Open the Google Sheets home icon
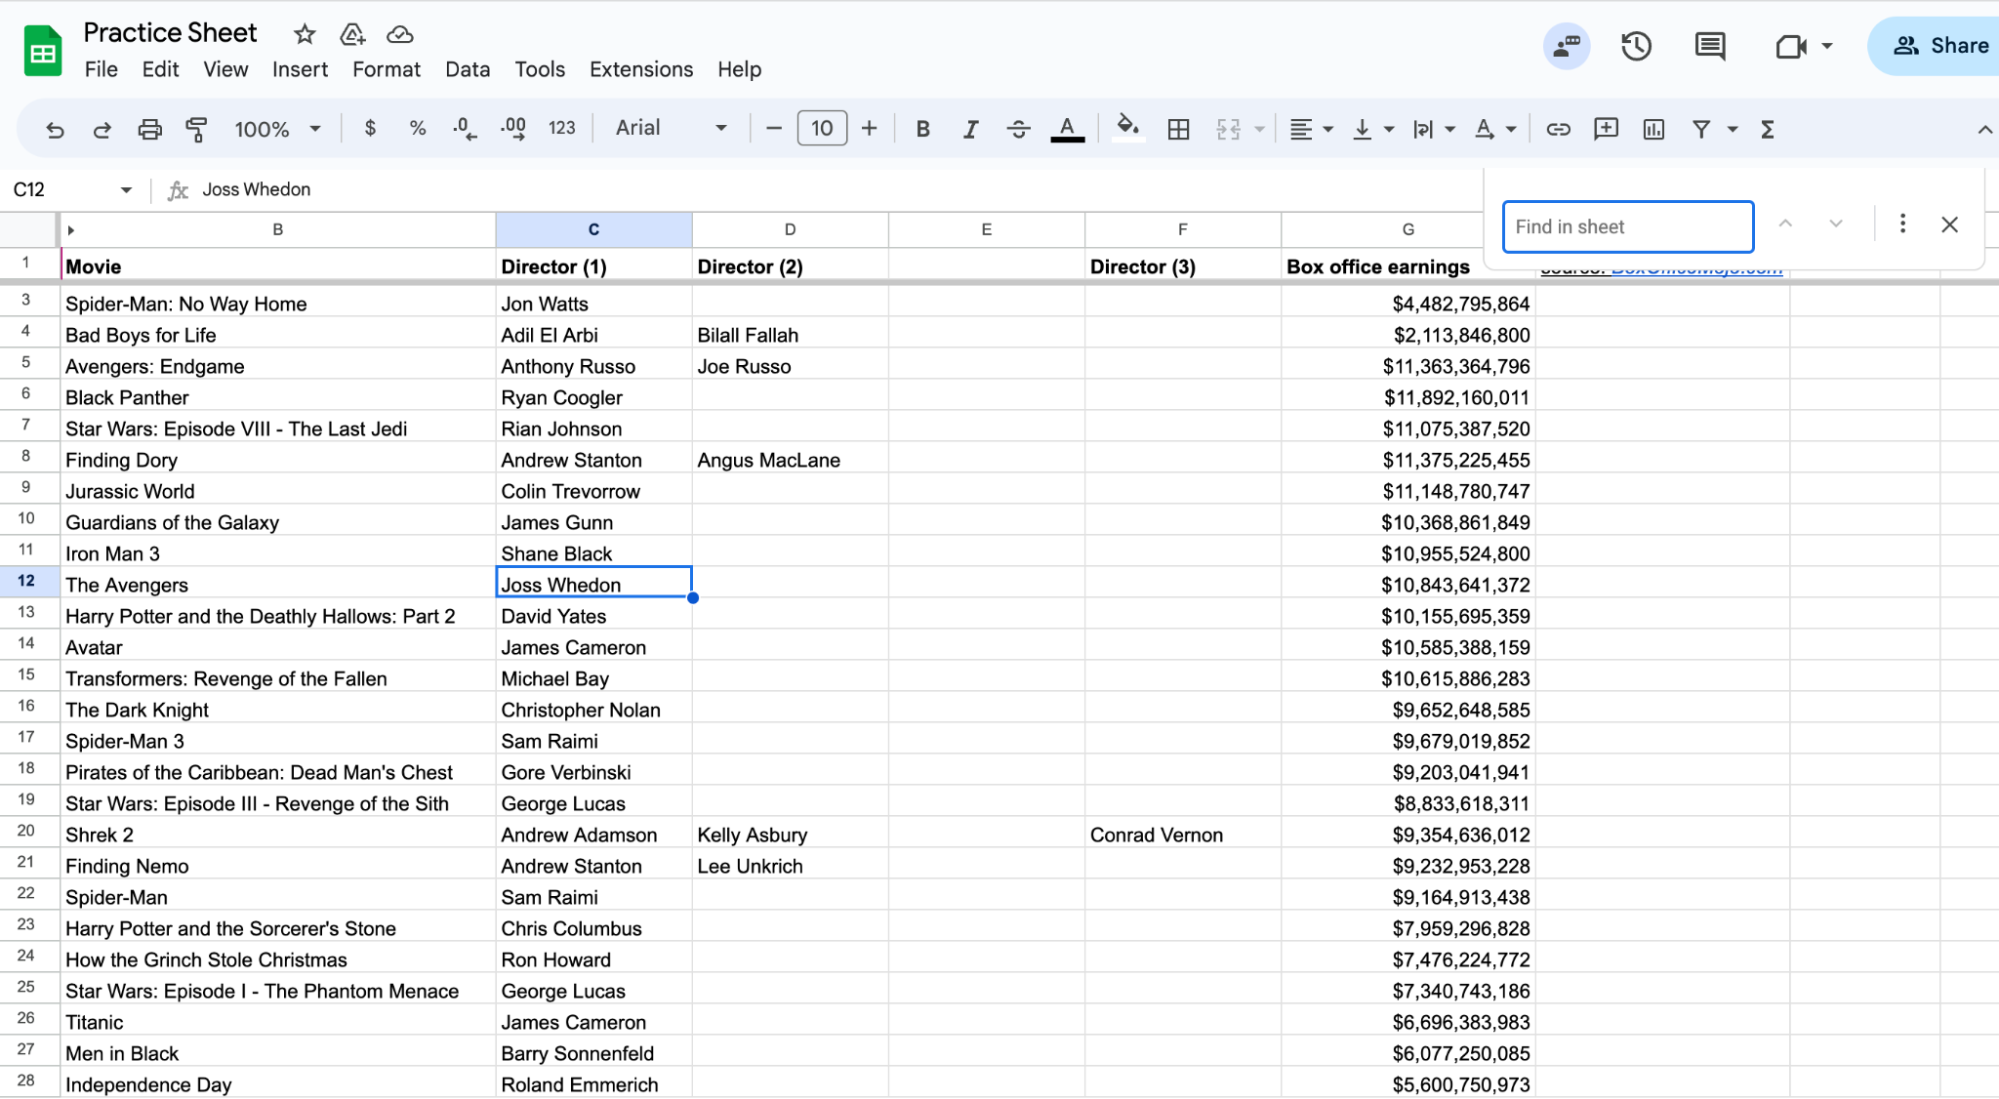The height and width of the screenshot is (1099, 1999). click(43, 50)
